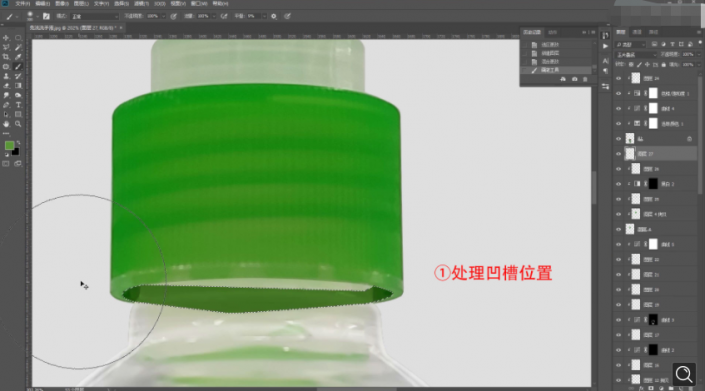Create new document from current history state

[563, 79]
